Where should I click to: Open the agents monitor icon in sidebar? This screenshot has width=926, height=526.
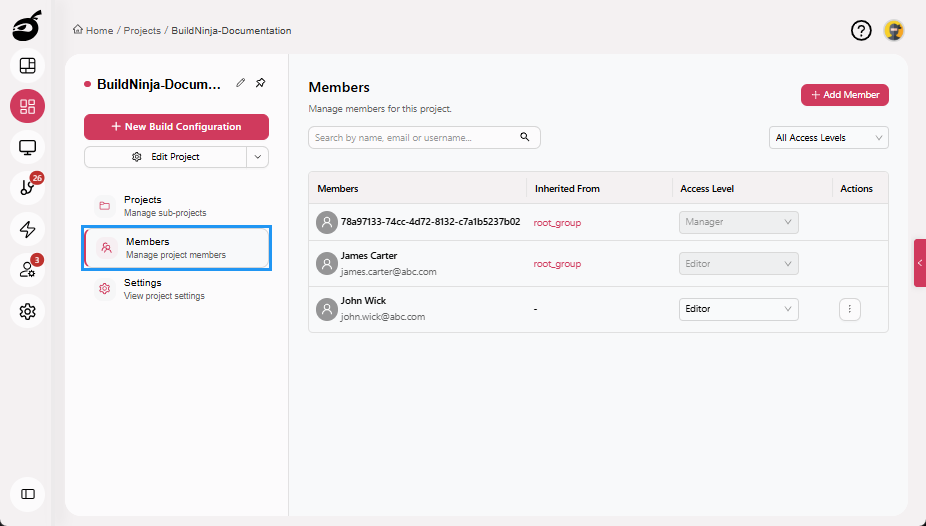pyautogui.click(x=28, y=147)
